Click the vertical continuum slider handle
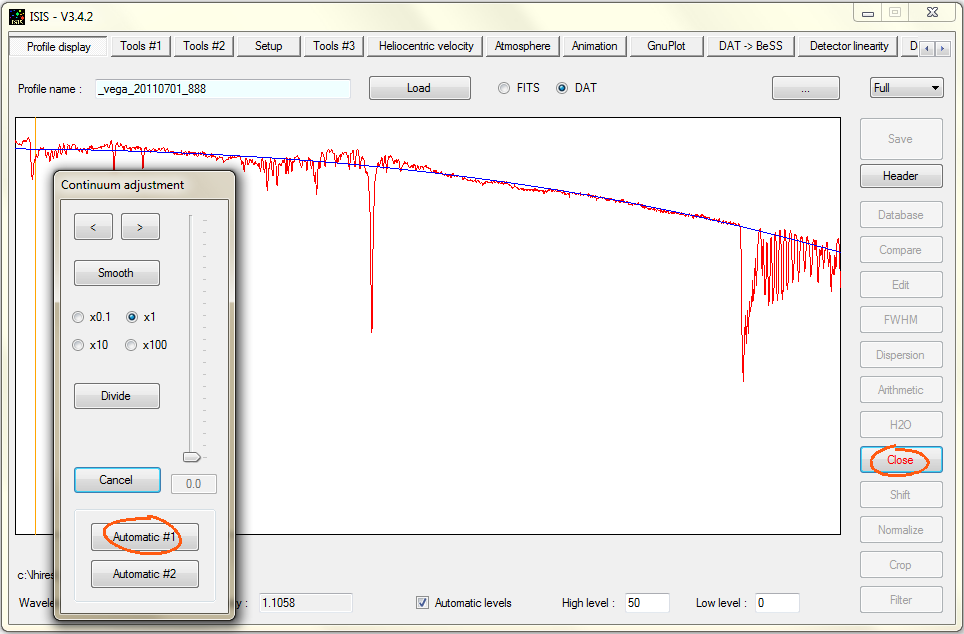This screenshot has height=634, width=964. pyautogui.click(x=191, y=457)
